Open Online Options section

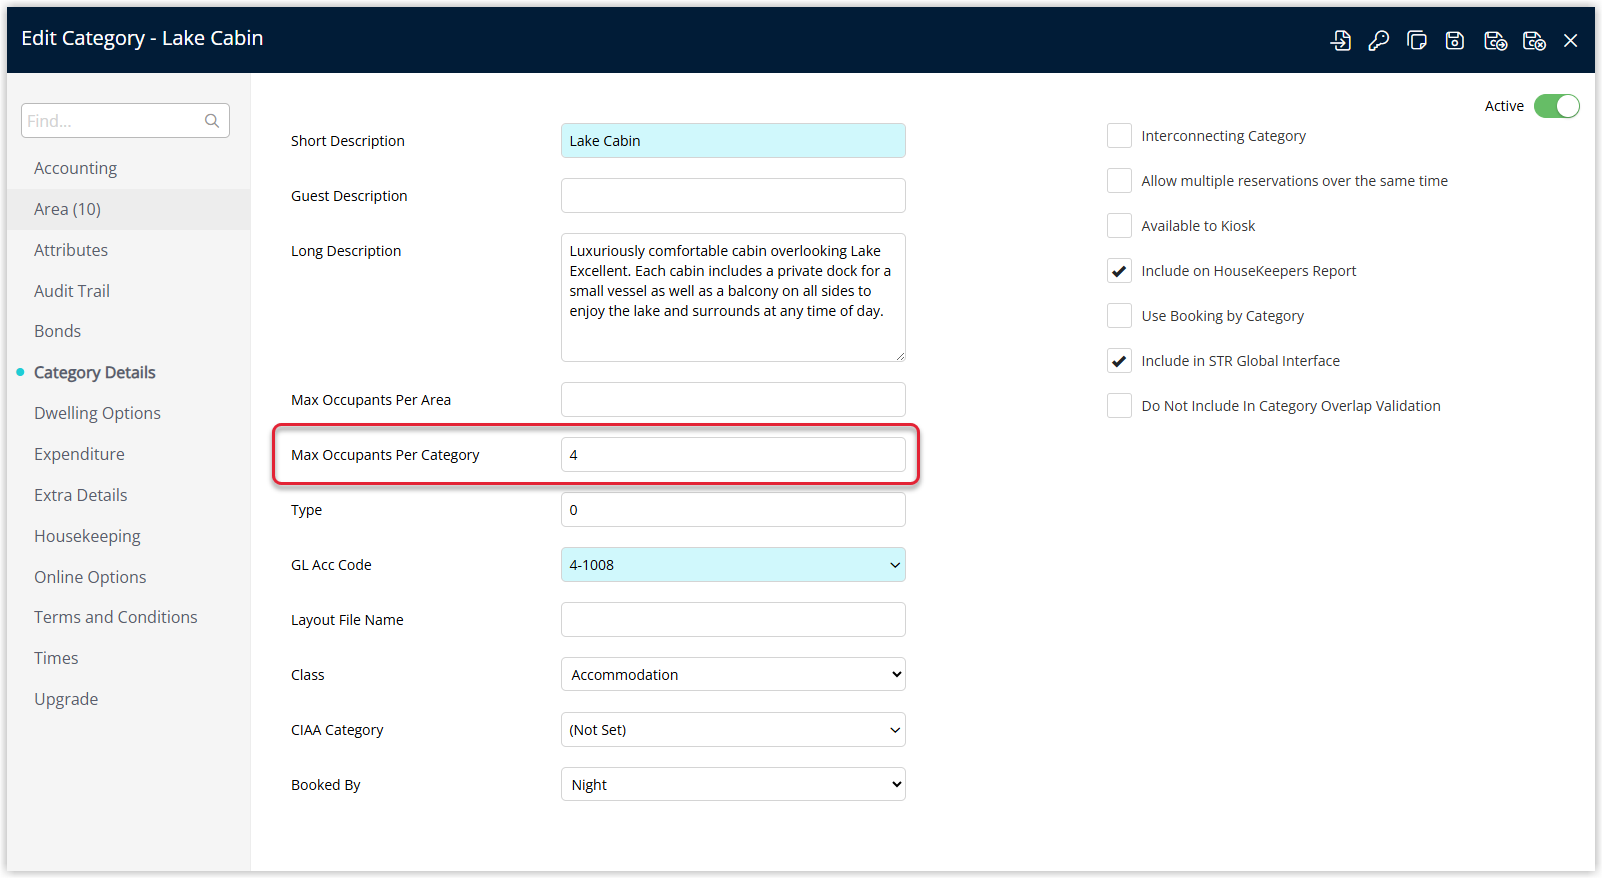tap(90, 577)
